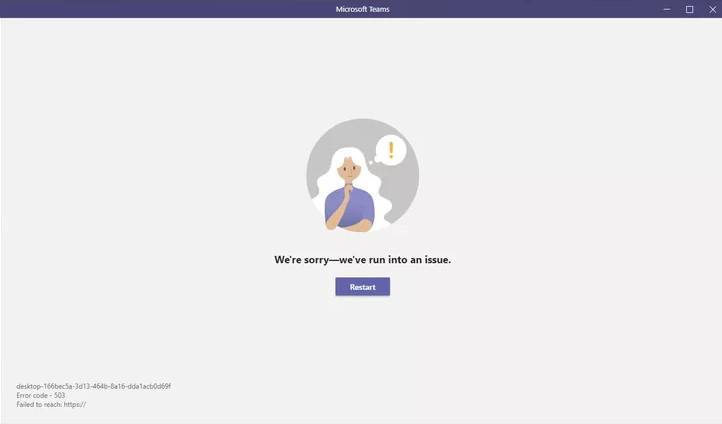Click the purple Restart button
Viewport: 722px width, 424px height.
(x=362, y=287)
